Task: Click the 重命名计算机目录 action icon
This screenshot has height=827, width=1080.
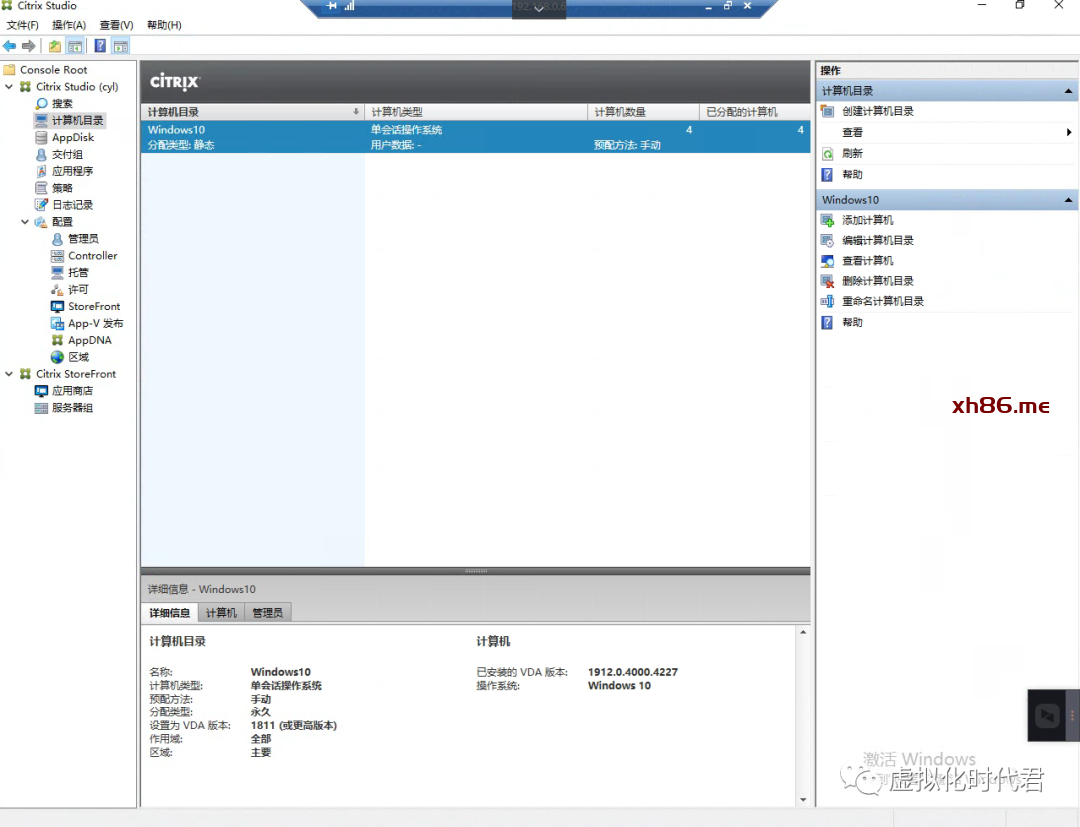Action: point(827,301)
